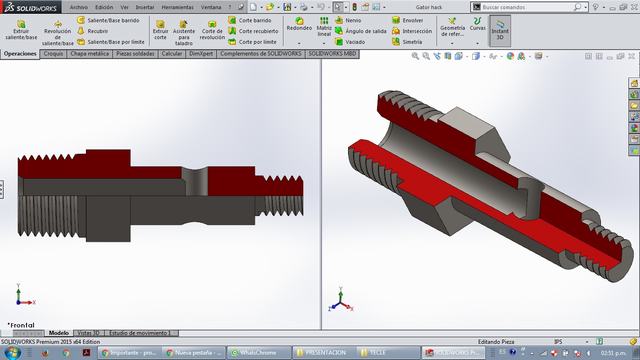This screenshot has height=360, width=640.
Task: Expand the Curvas dropdown arrow
Action: point(478,43)
